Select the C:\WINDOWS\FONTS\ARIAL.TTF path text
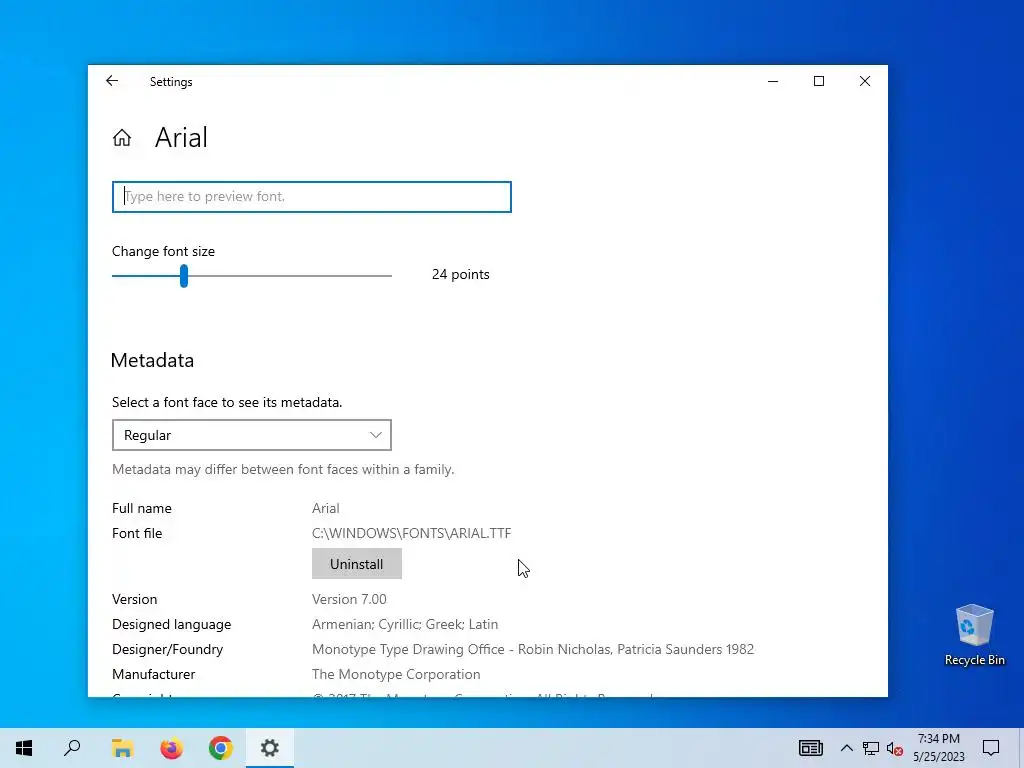 (411, 533)
